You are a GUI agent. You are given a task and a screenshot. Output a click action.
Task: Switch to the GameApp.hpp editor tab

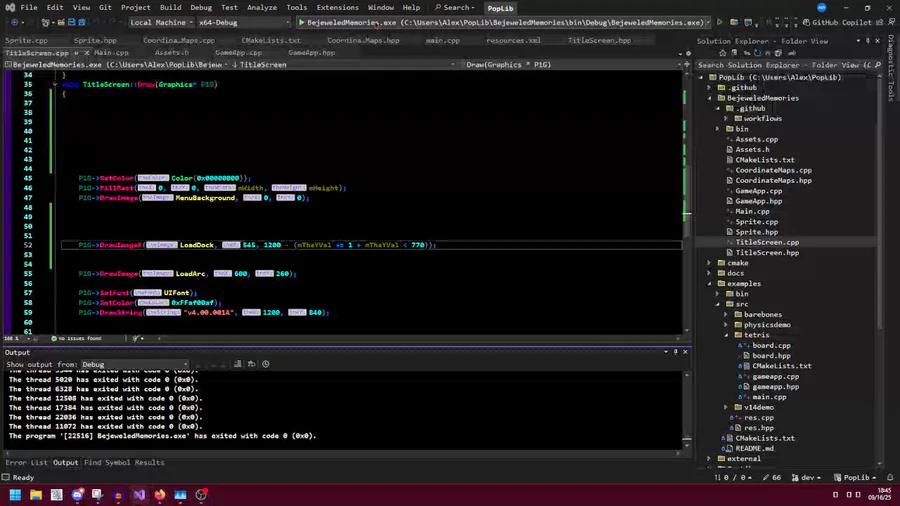click(x=312, y=53)
